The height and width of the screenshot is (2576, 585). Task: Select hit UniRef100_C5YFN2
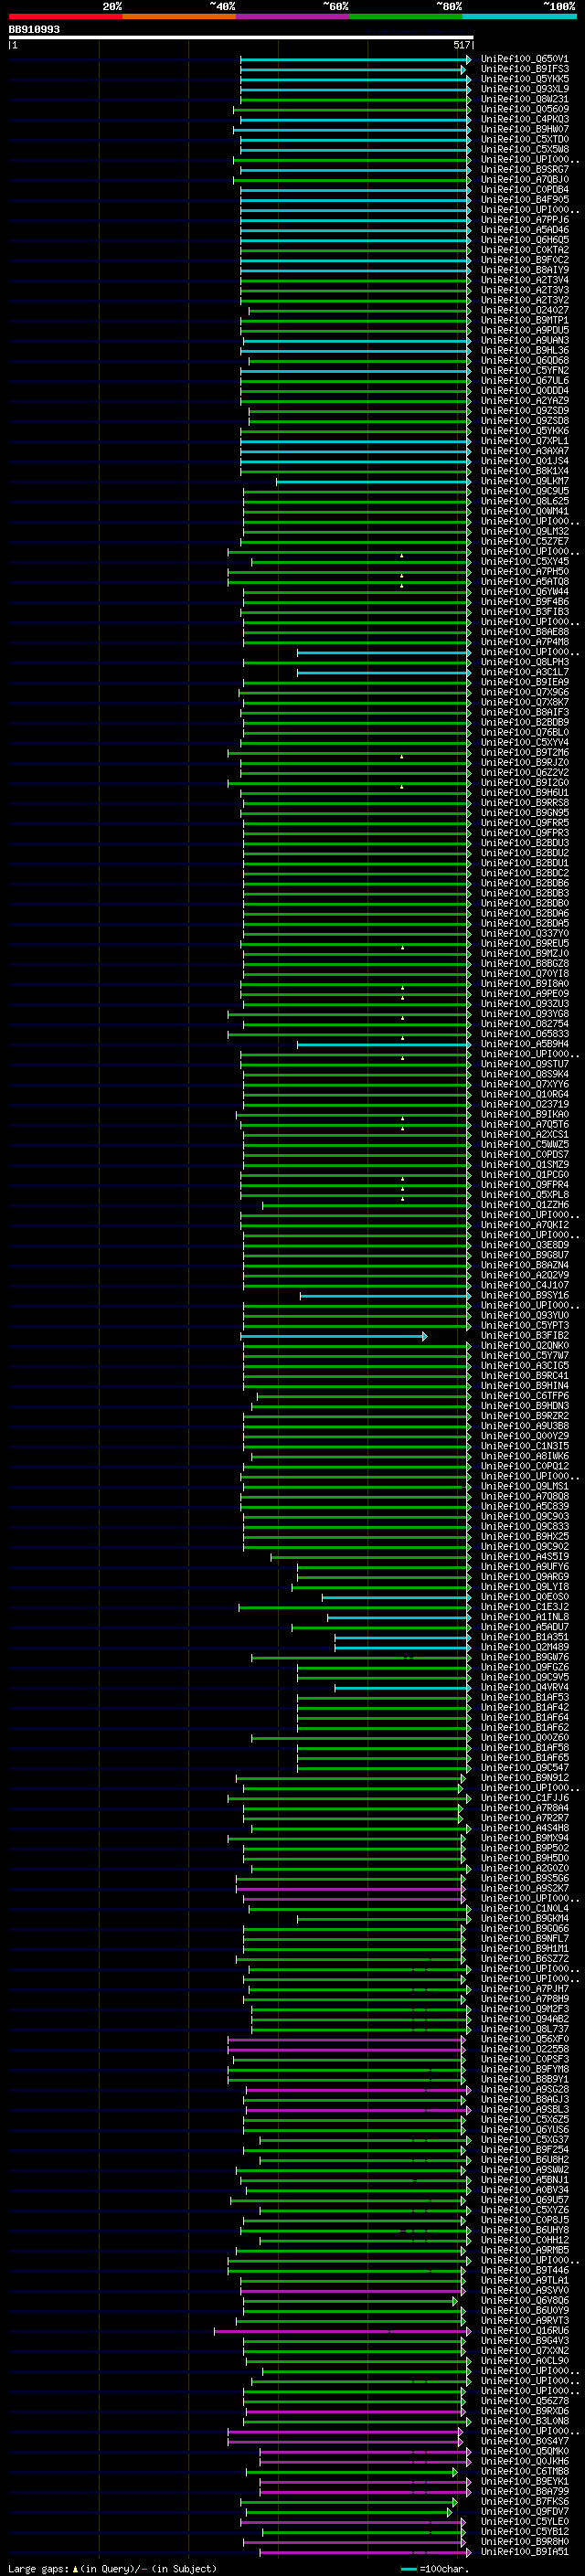[x=524, y=371]
